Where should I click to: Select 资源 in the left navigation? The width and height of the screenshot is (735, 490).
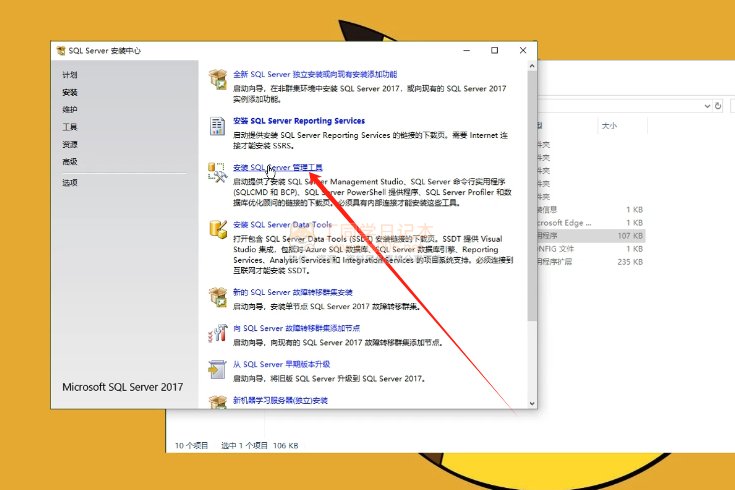[70, 144]
